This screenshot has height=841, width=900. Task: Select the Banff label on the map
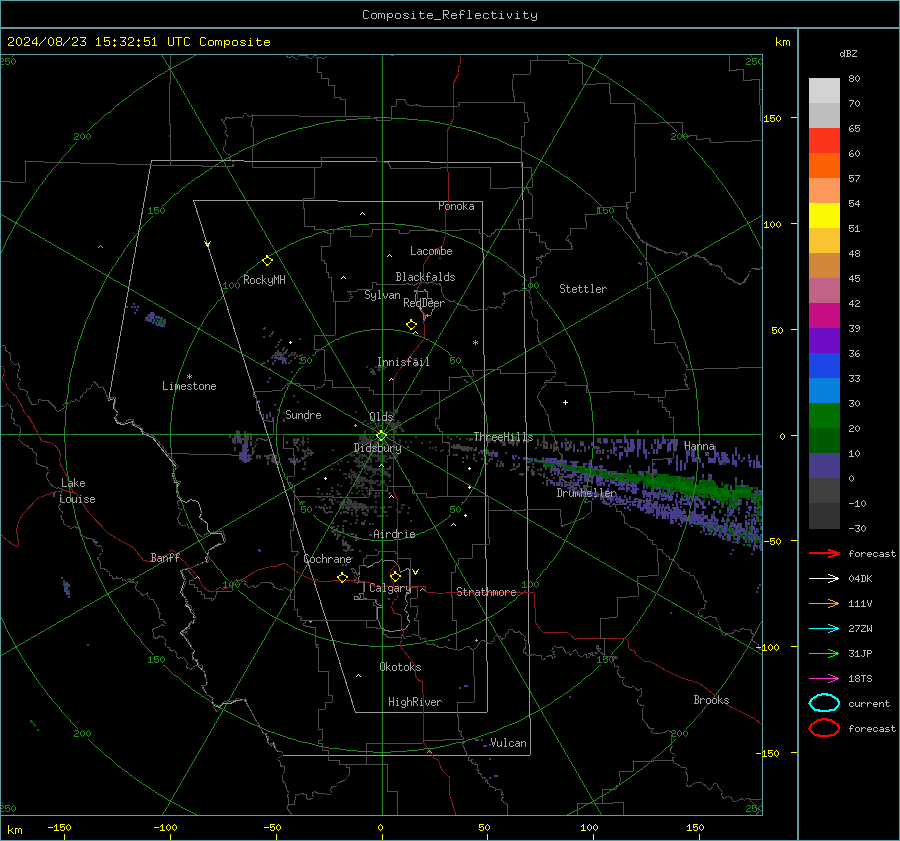pyautogui.click(x=165, y=557)
